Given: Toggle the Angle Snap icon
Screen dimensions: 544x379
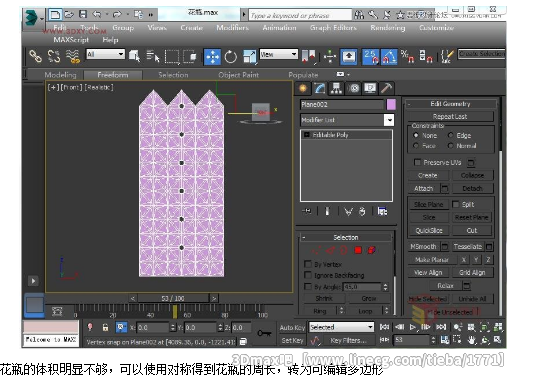Looking at the screenshot, I should point(389,57).
